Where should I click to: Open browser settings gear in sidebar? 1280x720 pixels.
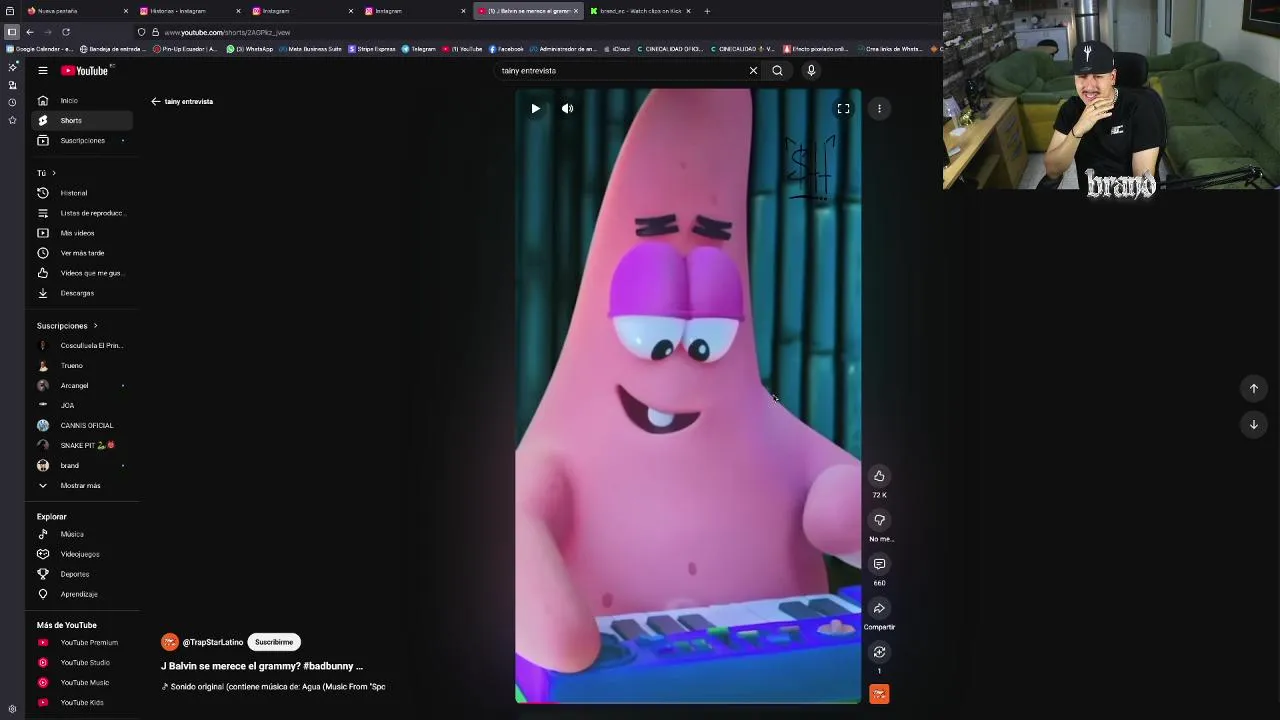[x=12, y=709]
